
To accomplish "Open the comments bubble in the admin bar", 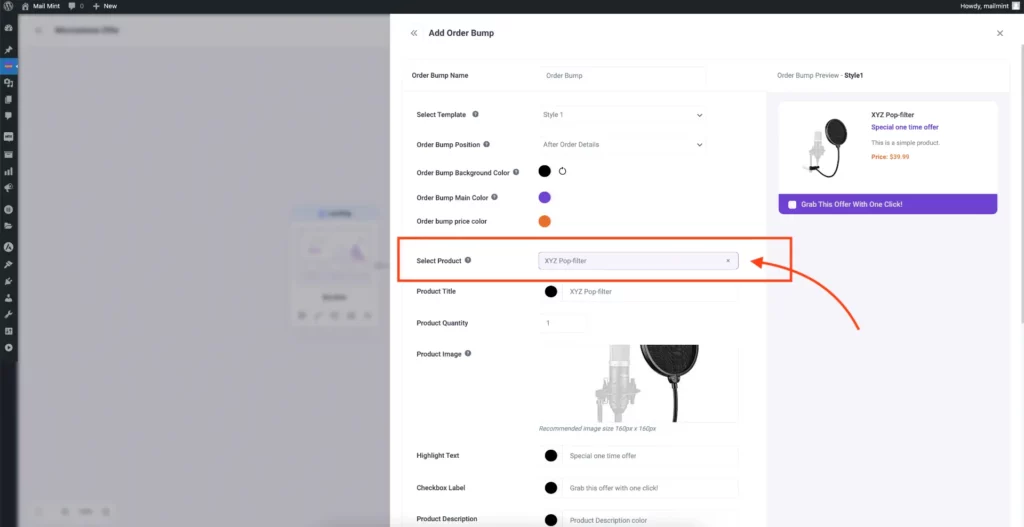I will pos(76,6).
